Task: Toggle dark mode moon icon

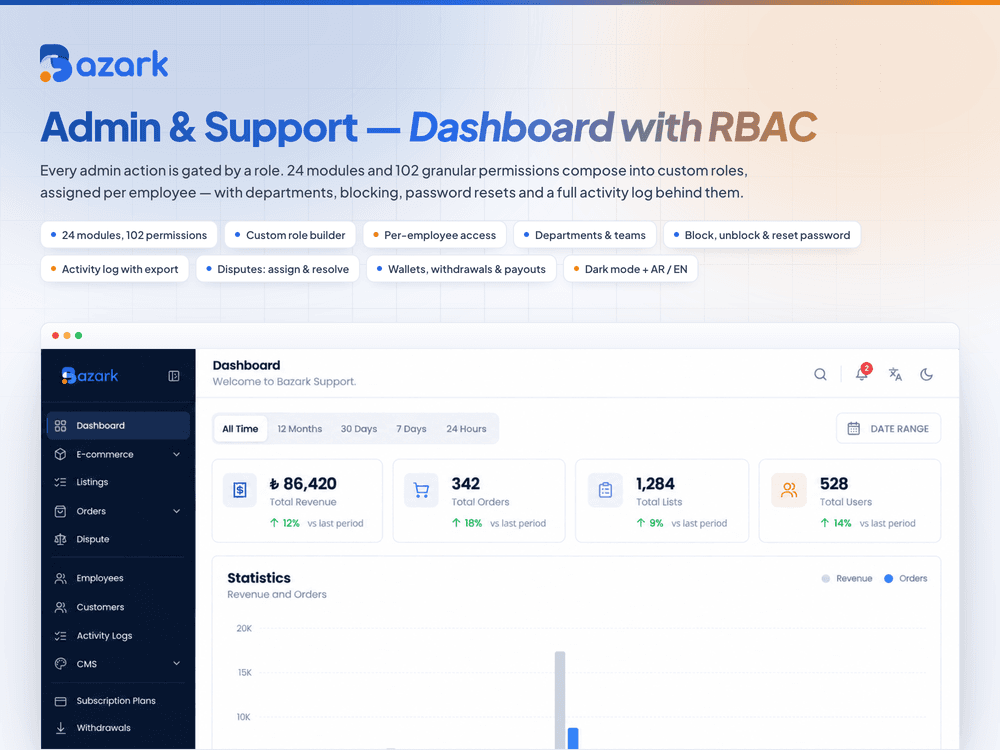Action: pos(927,374)
